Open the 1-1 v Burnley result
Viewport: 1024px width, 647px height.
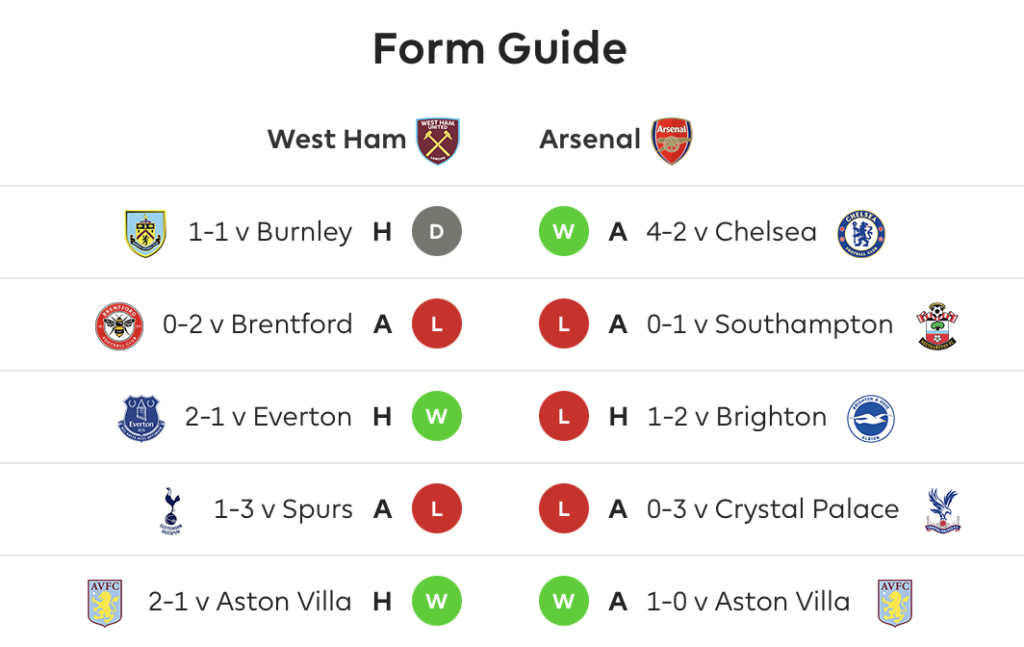(270, 232)
